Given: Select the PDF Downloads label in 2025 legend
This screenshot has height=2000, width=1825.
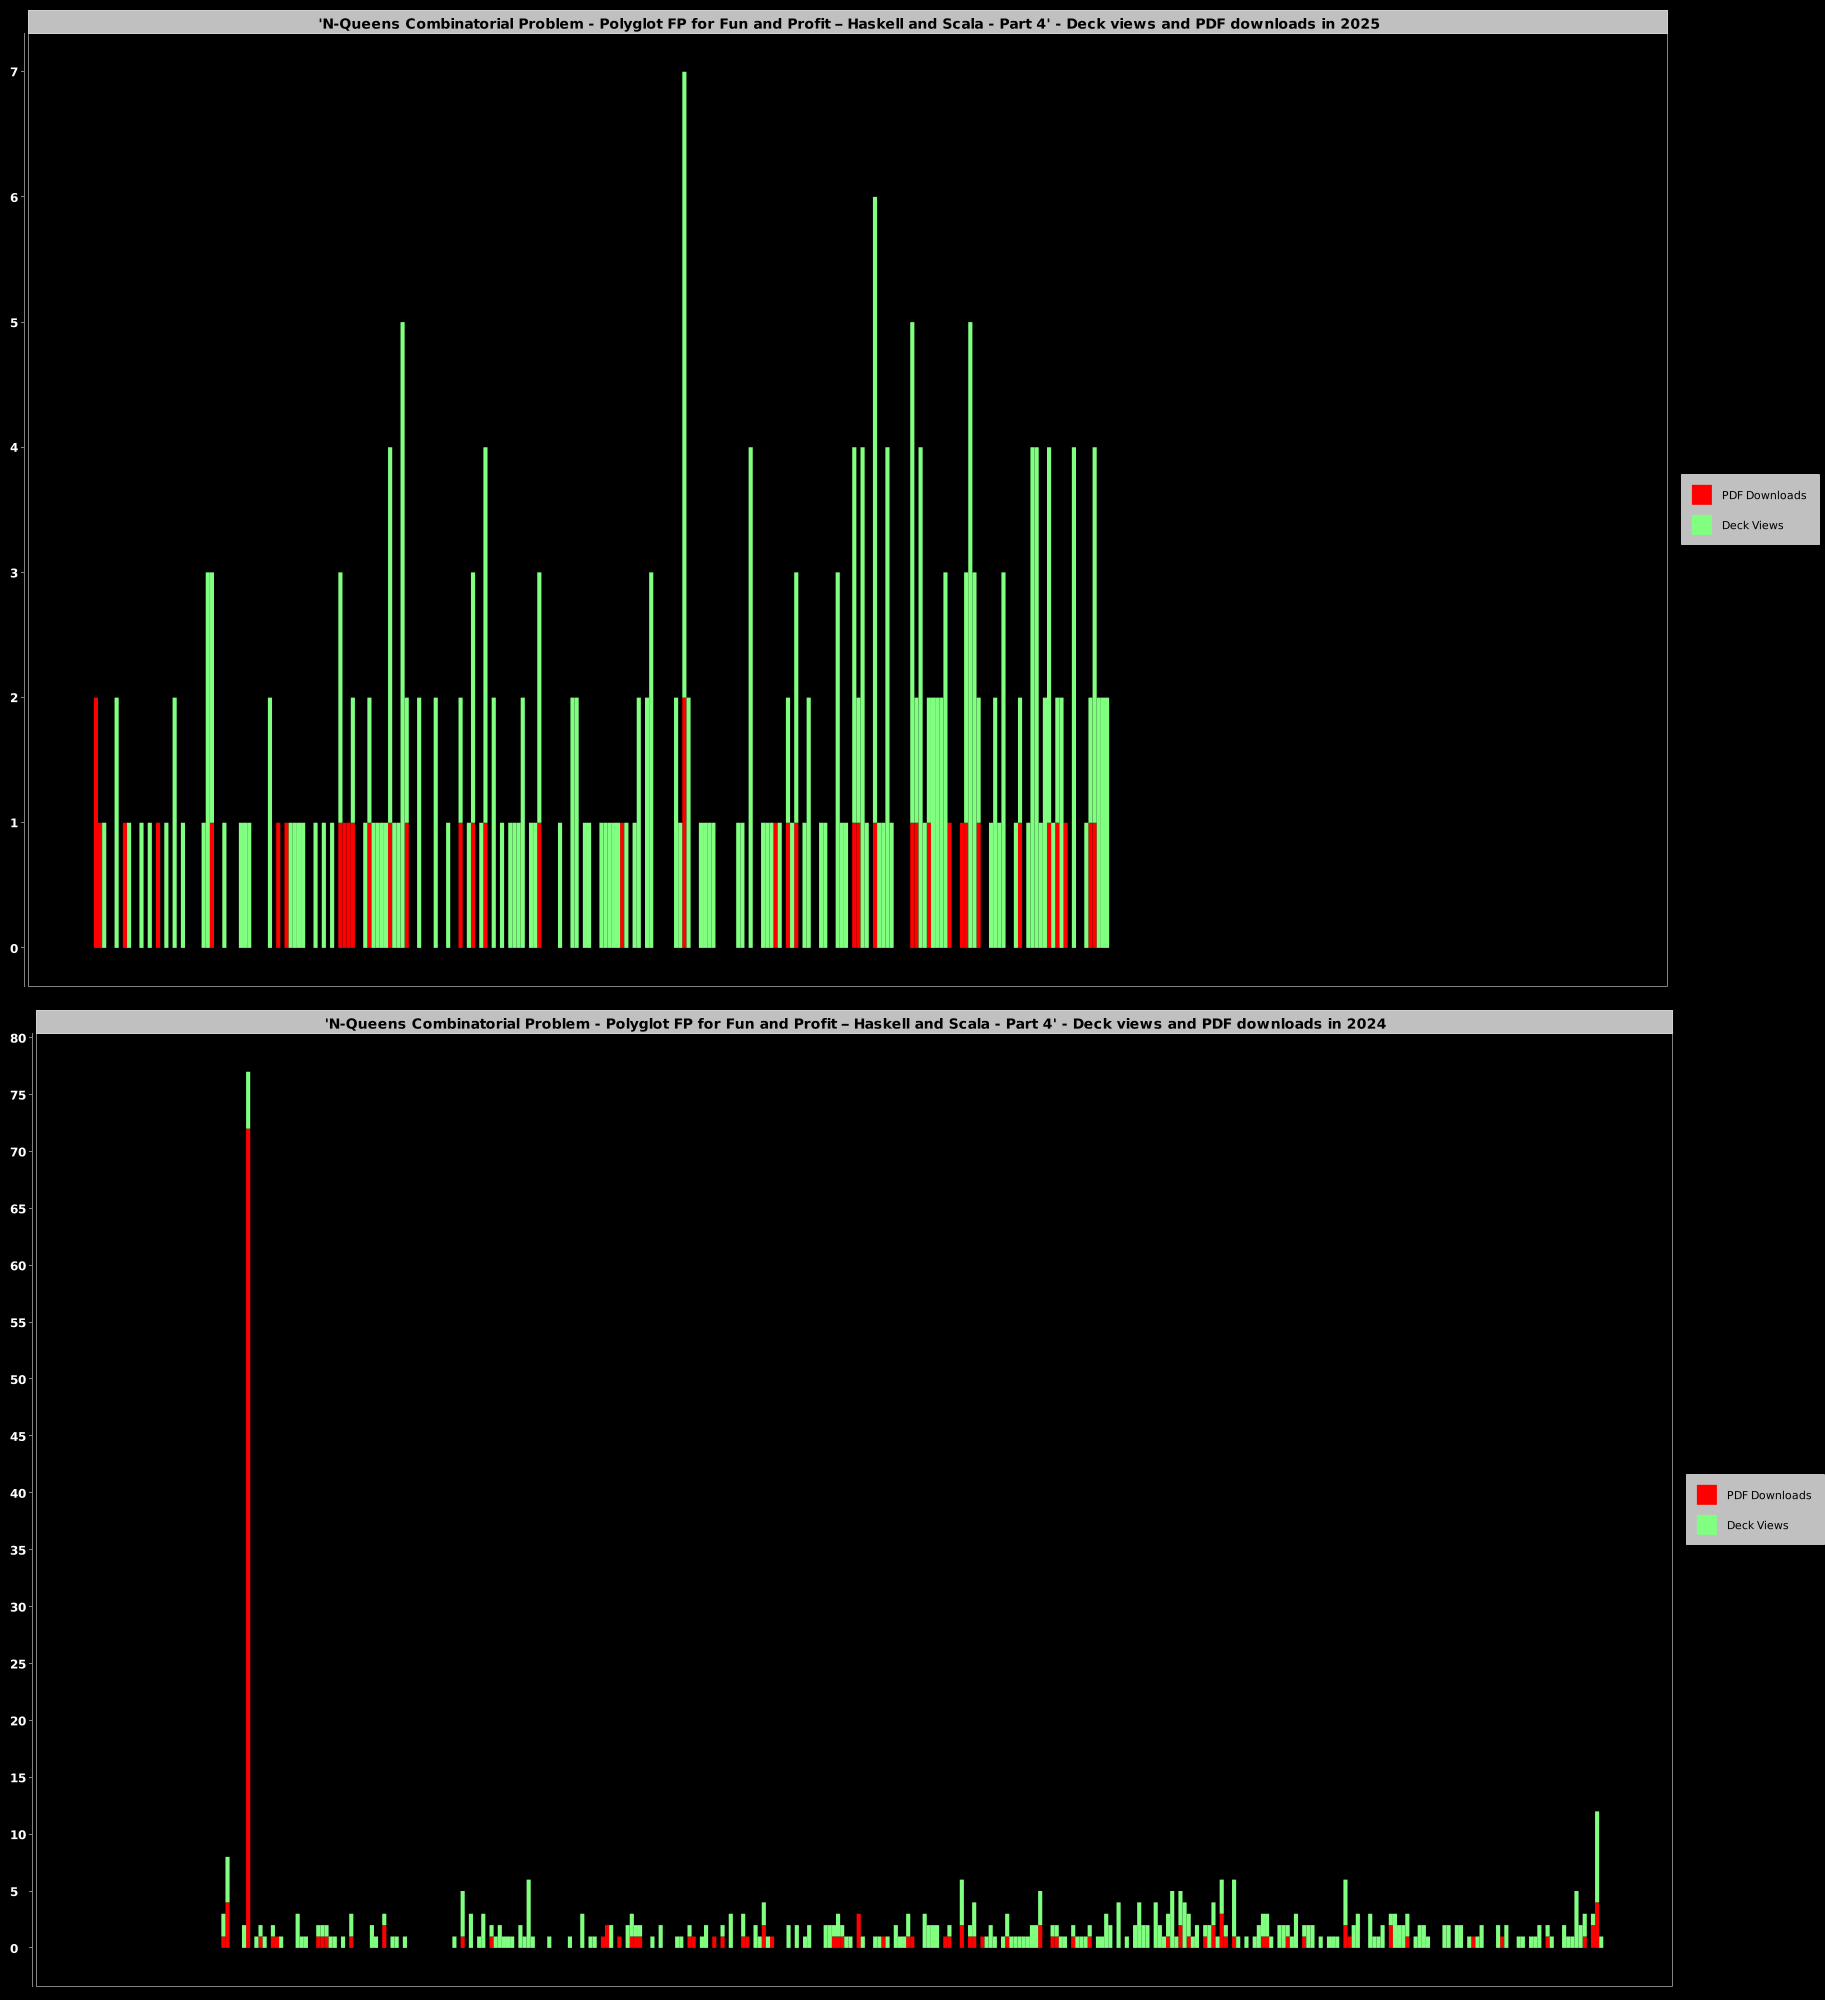Looking at the screenshot, I should [1764, 495].
